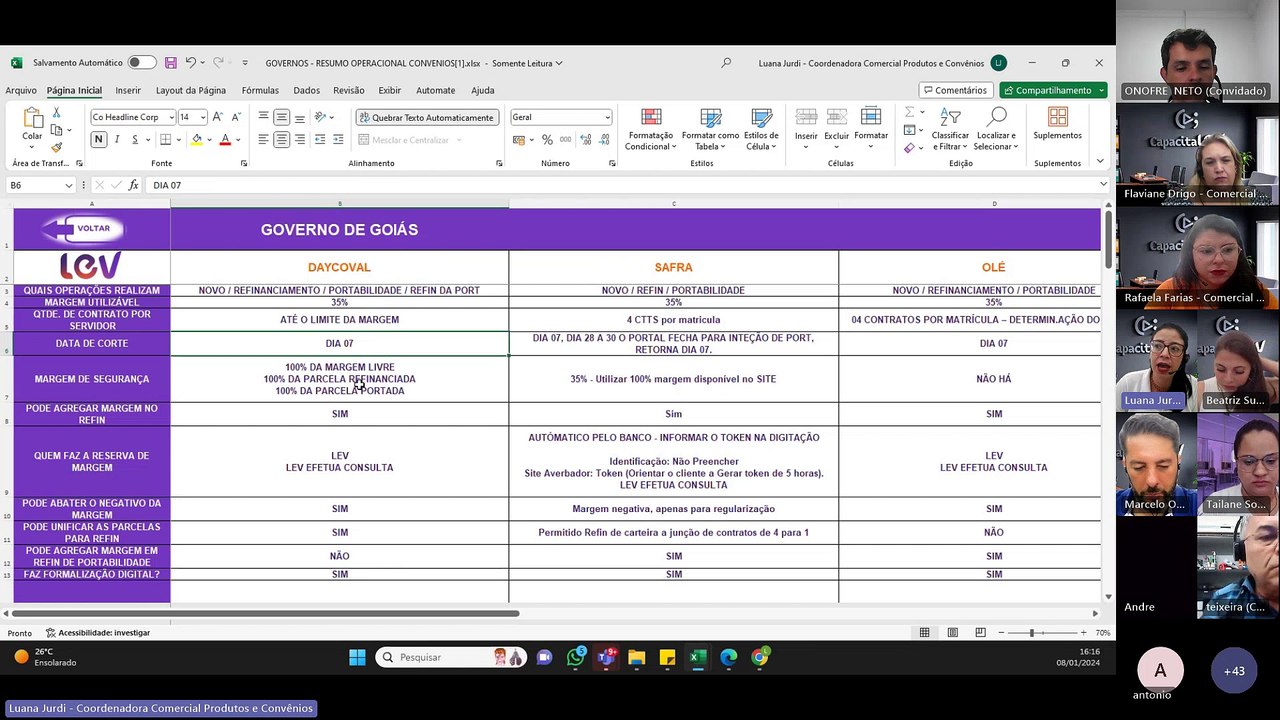Open WhatsApp from the taskbar
1280x720 pixels.
click(576, 657)
